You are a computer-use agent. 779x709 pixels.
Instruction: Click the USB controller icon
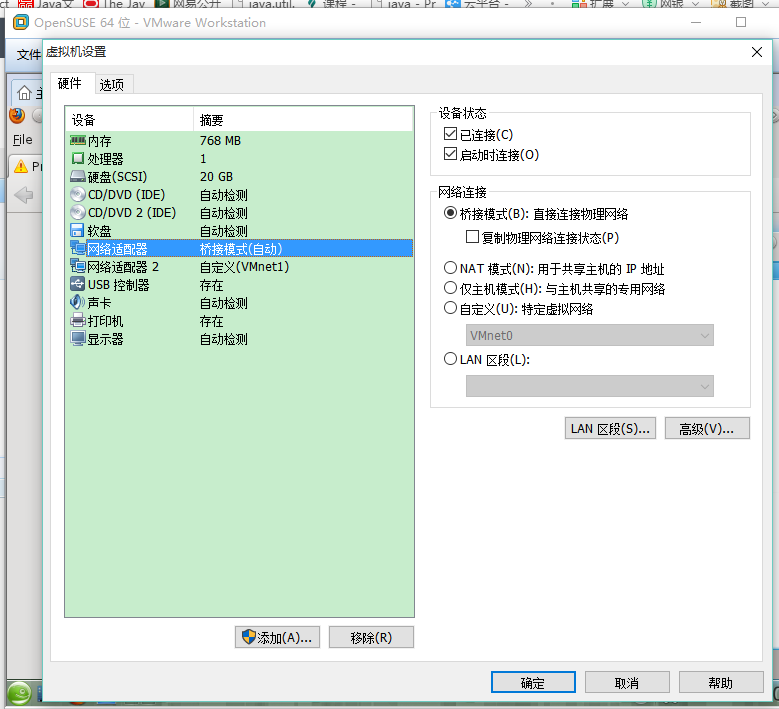78,285
